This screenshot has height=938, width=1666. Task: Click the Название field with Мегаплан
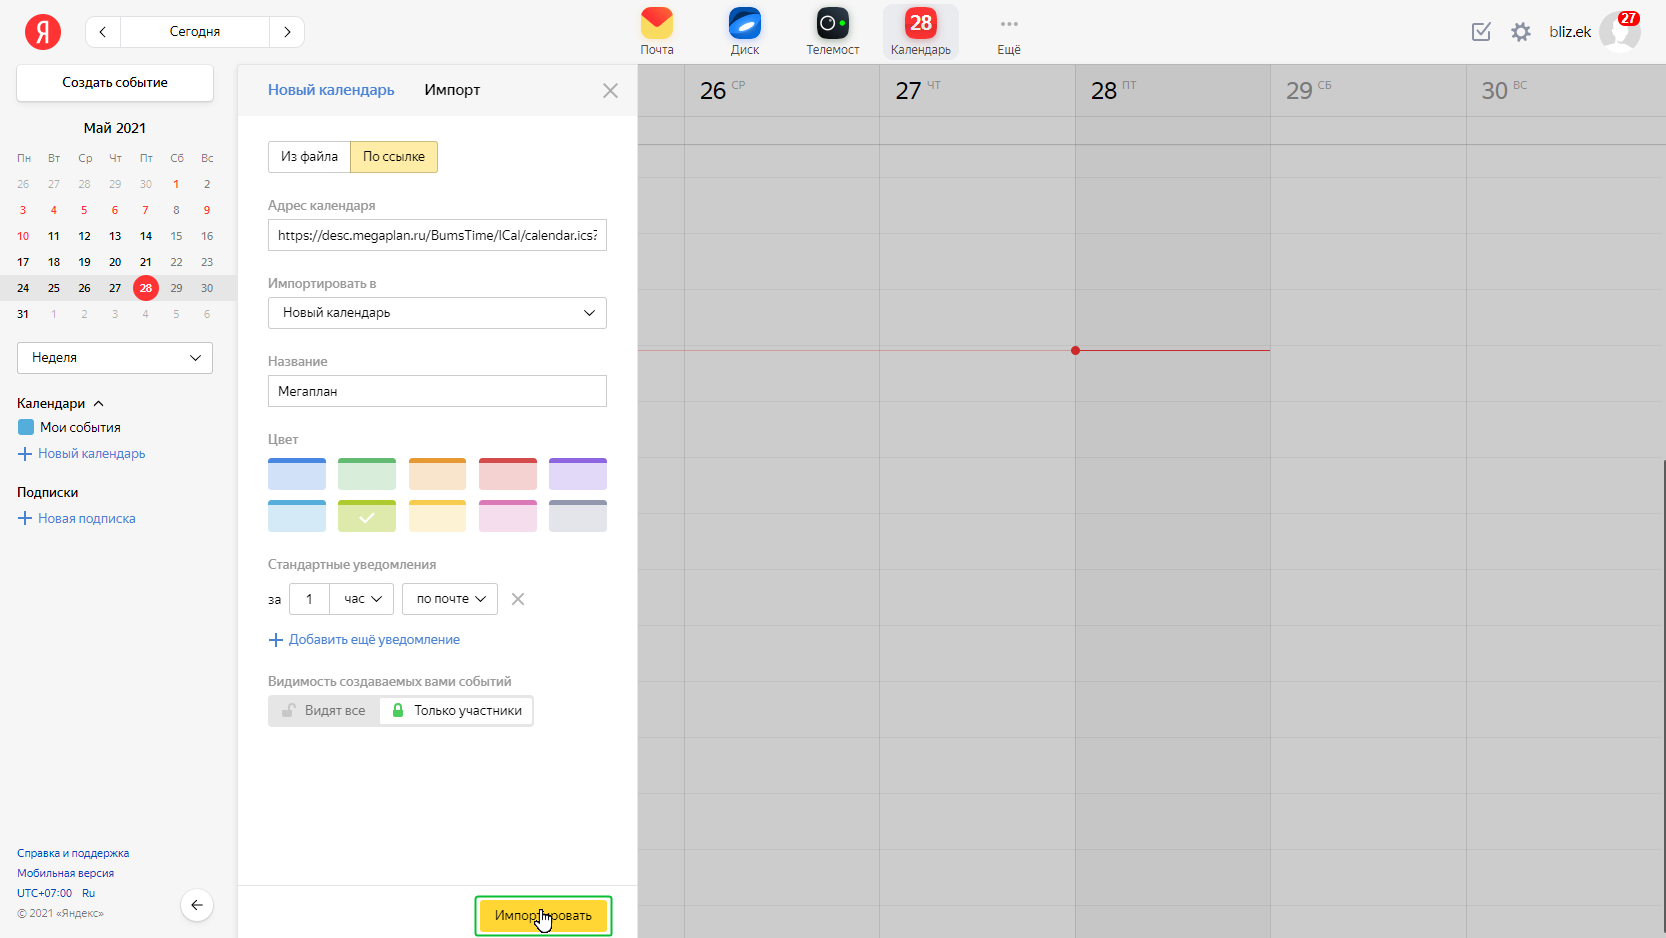[x=437, y=391]
